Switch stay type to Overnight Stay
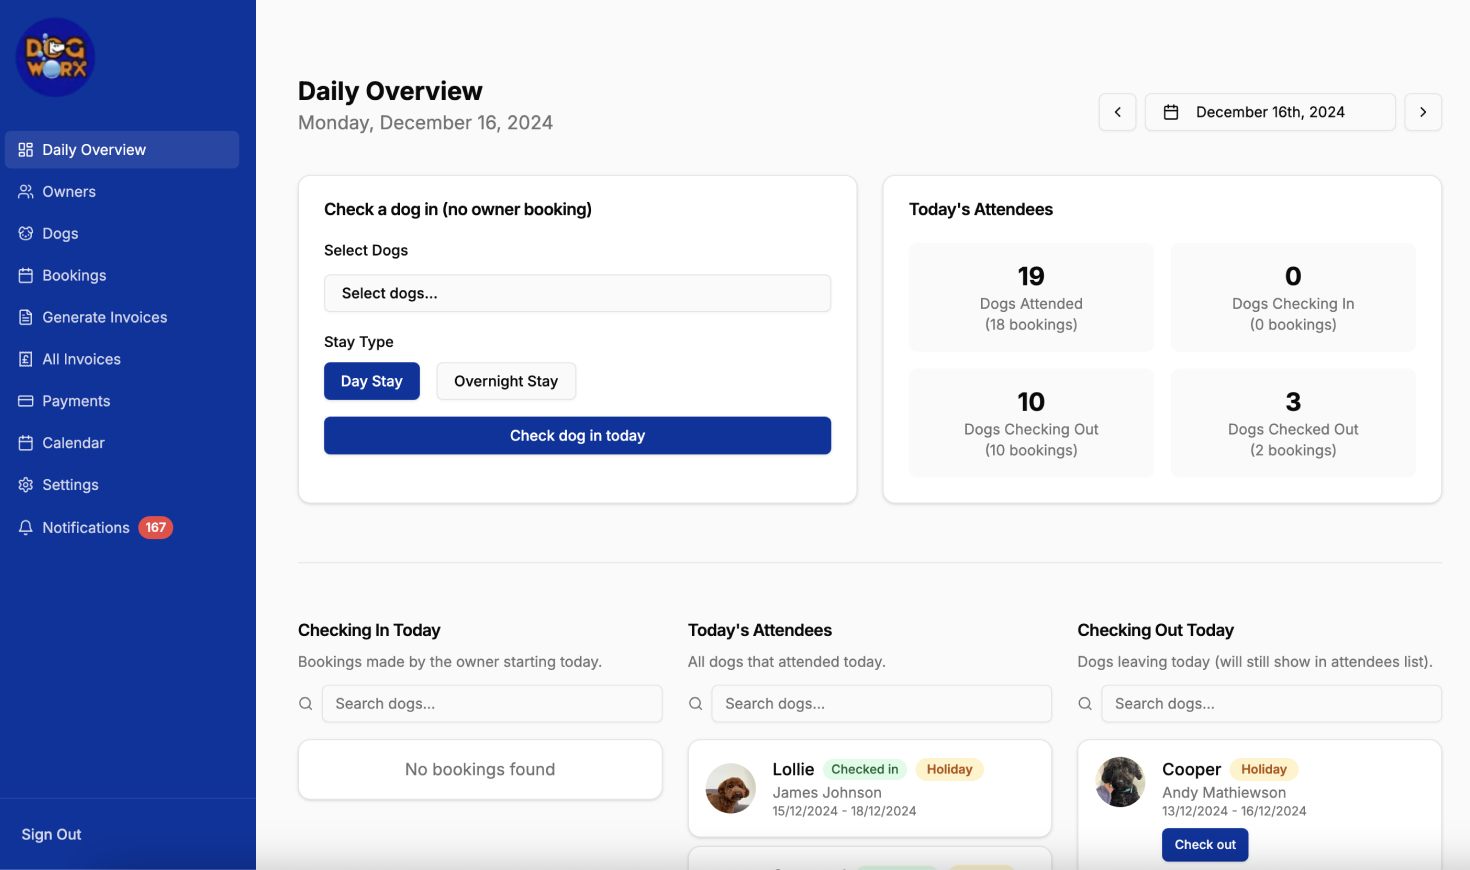The width and height of the screenshot is (1470, 870). tap(505, 381)
